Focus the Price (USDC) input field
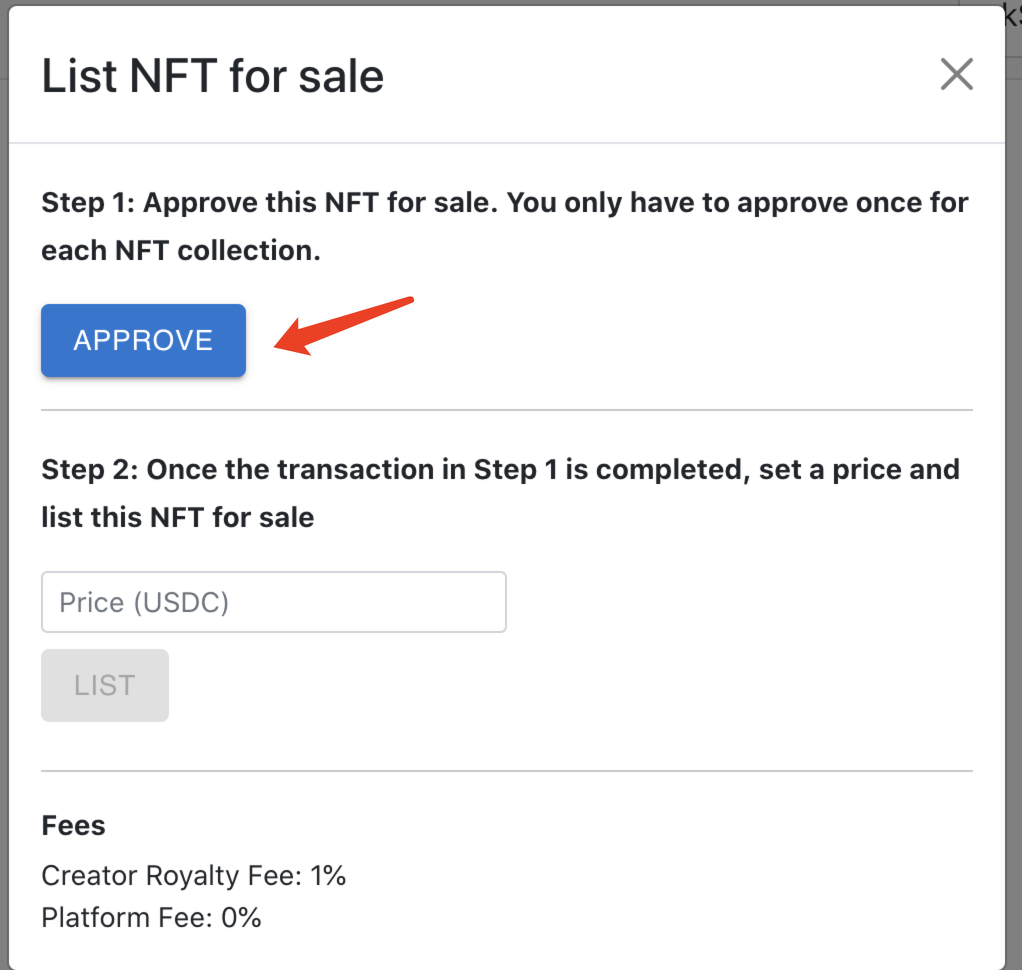Screen dimensions: 1022x970 [x=273, y=602]
